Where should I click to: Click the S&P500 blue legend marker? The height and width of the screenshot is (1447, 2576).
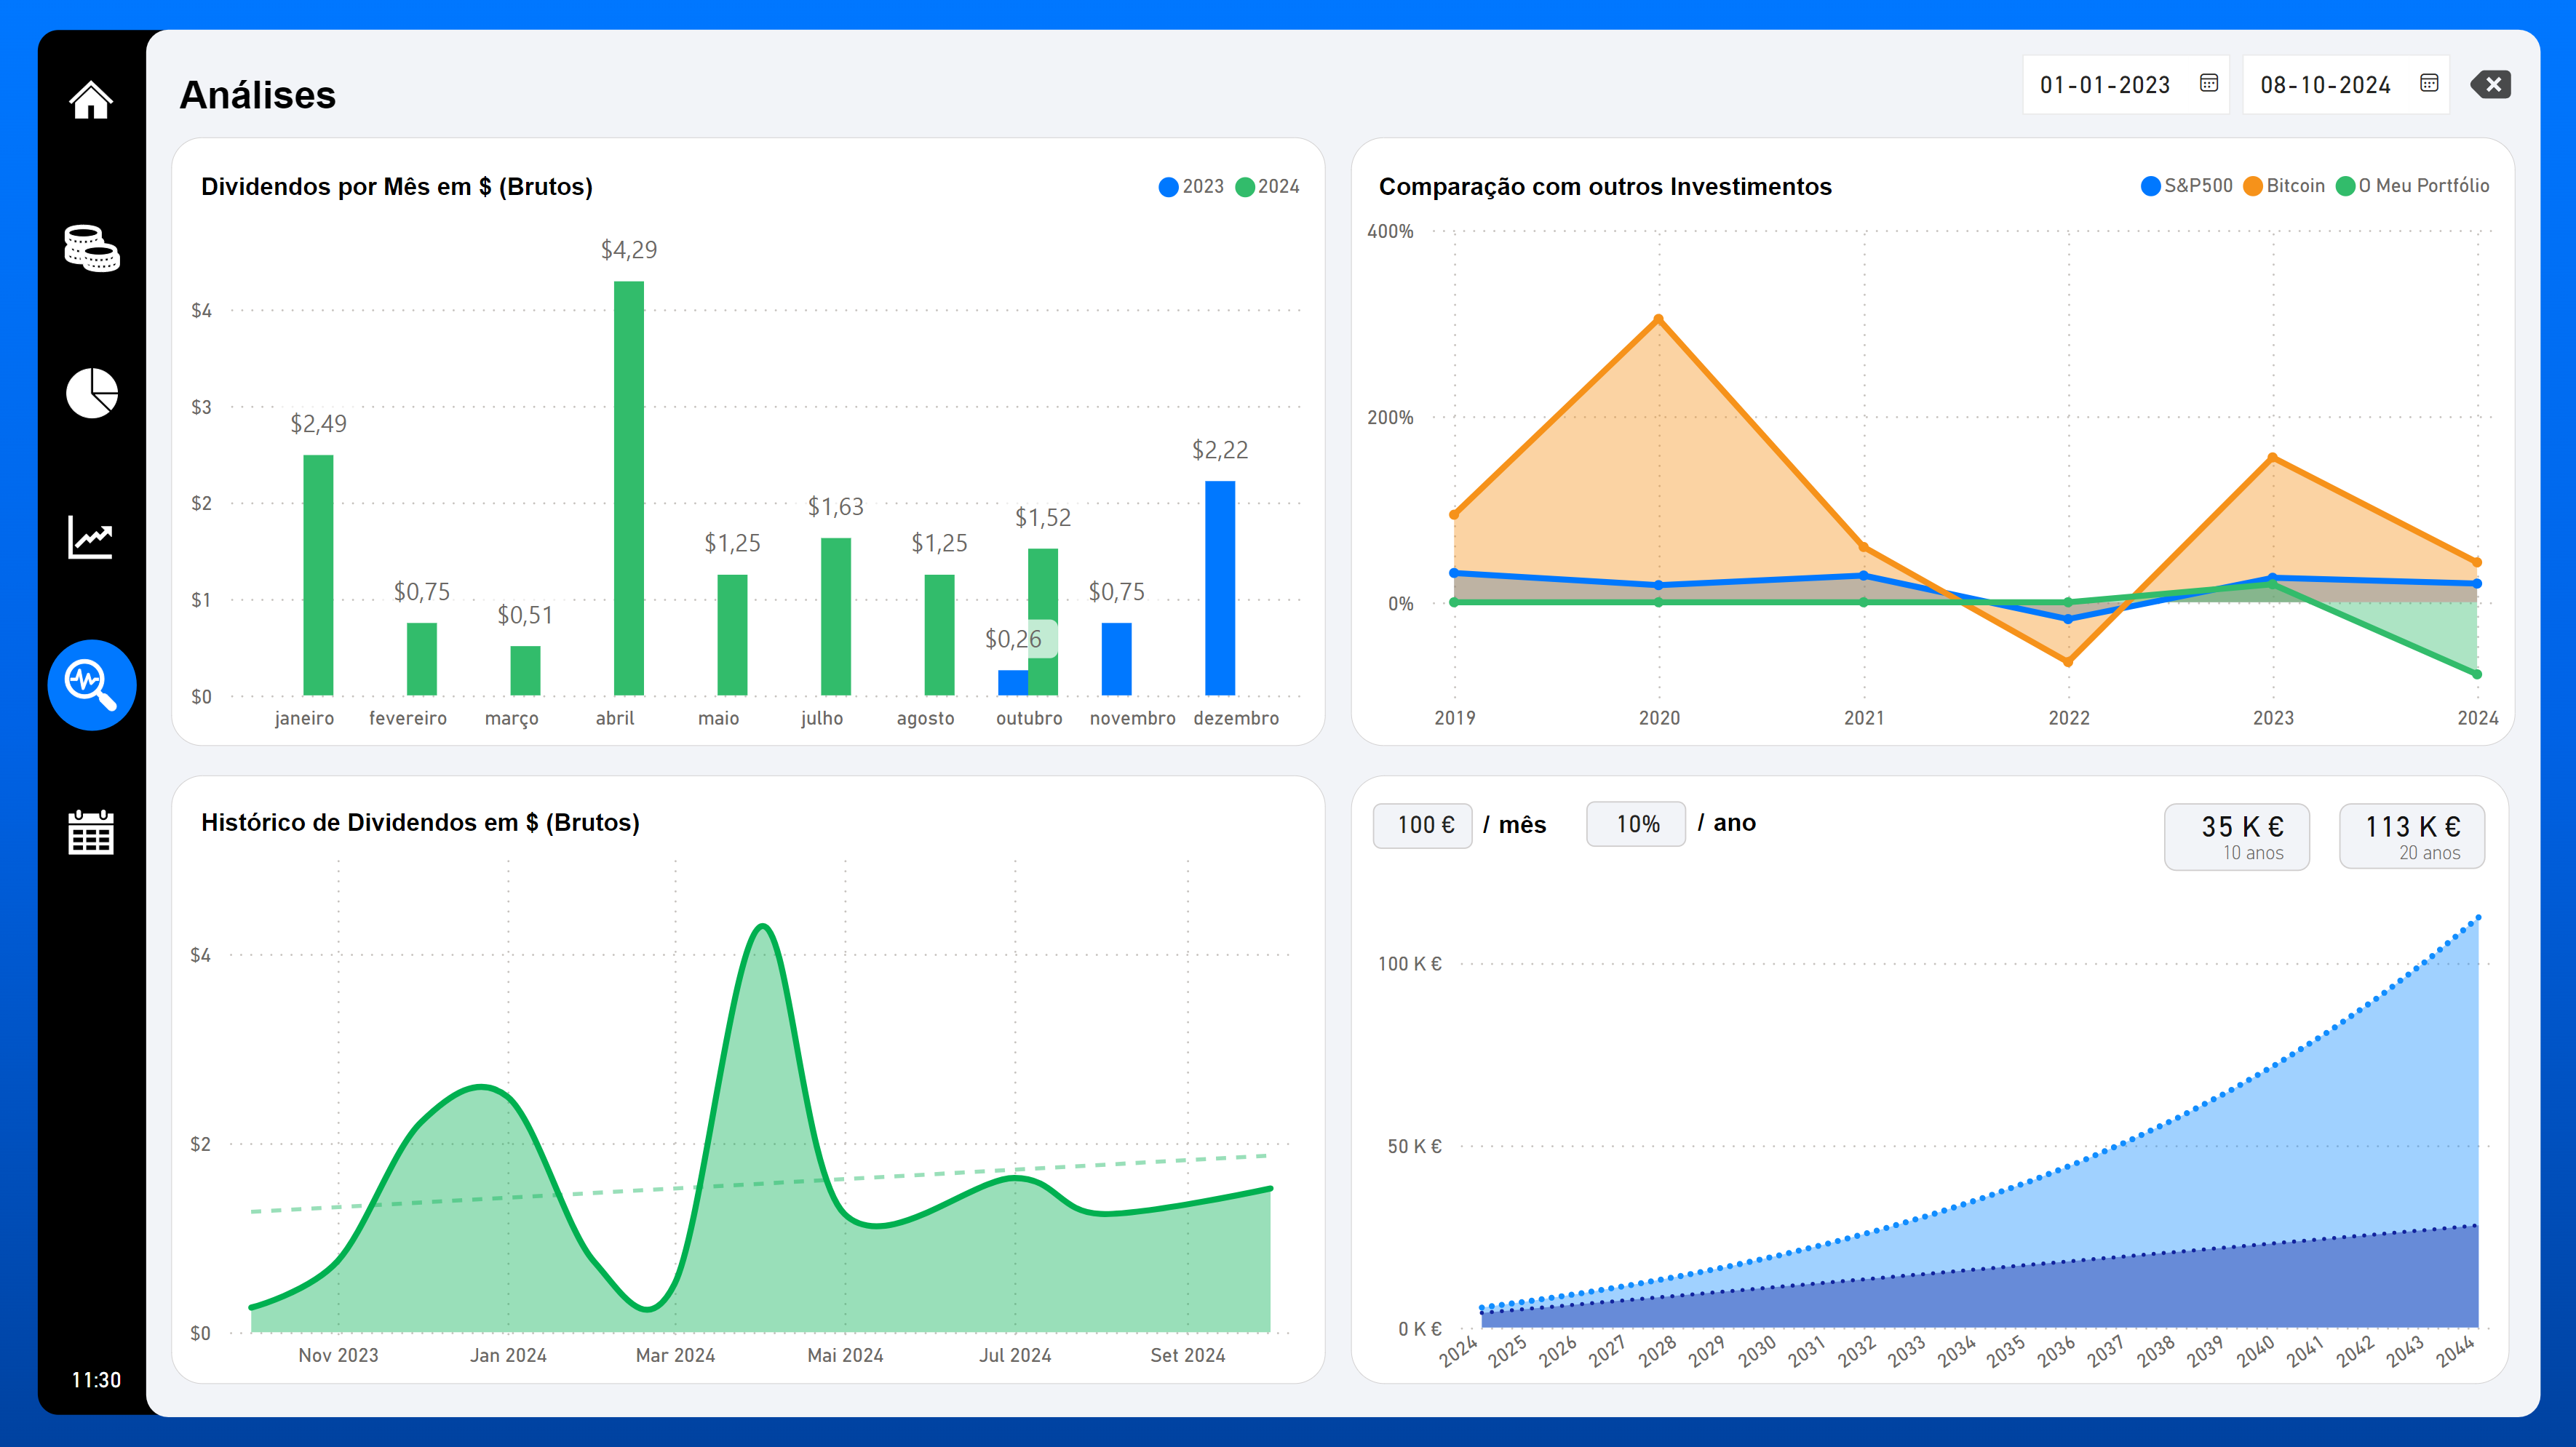2150,186
